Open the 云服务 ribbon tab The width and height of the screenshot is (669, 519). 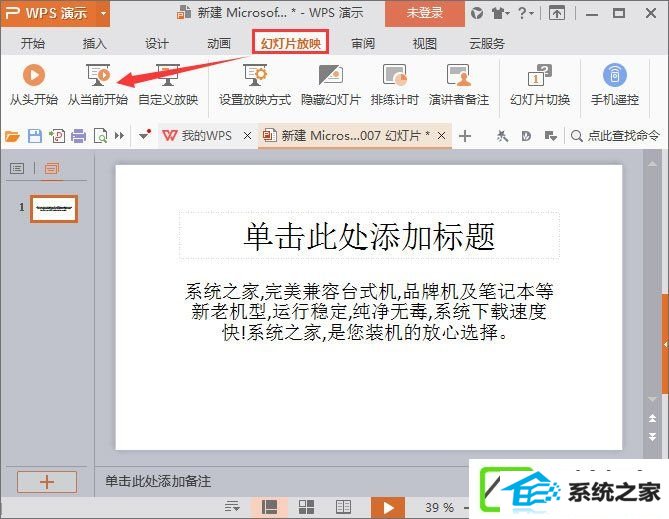(487, 43)
